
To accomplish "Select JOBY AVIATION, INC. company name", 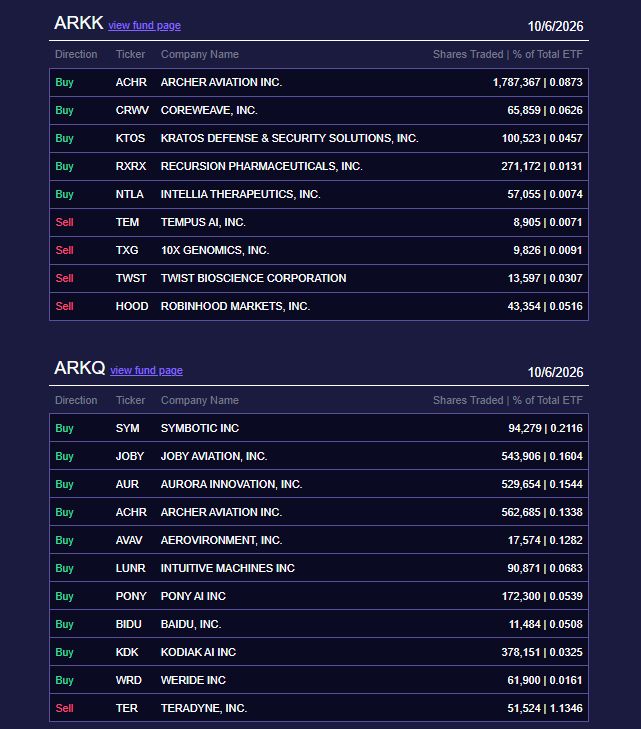I will 214,456.
